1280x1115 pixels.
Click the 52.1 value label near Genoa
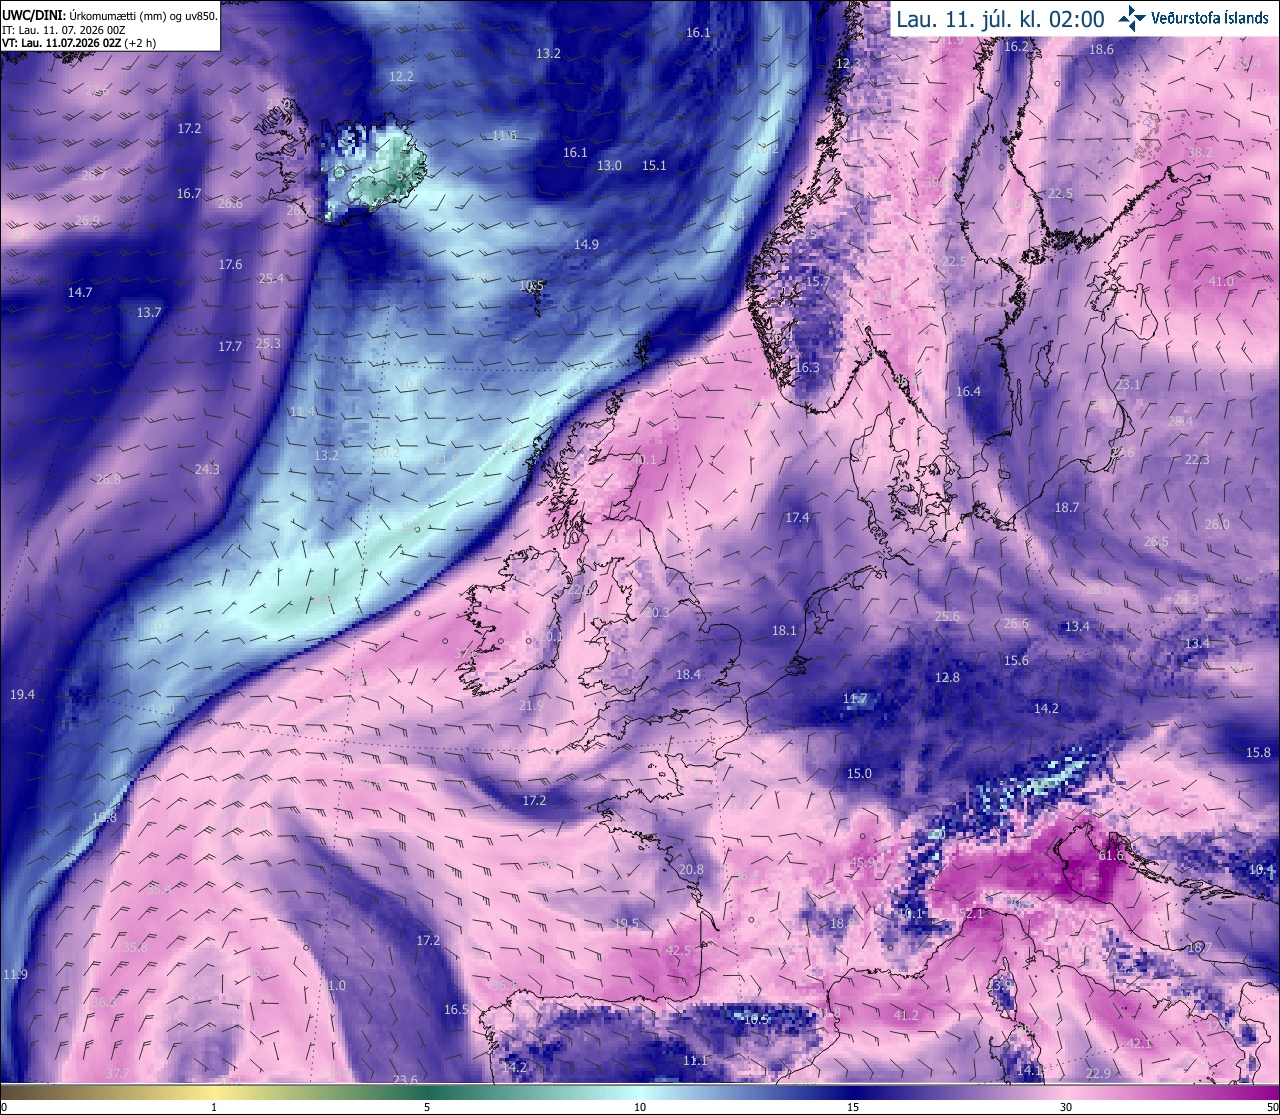(971, 913)
